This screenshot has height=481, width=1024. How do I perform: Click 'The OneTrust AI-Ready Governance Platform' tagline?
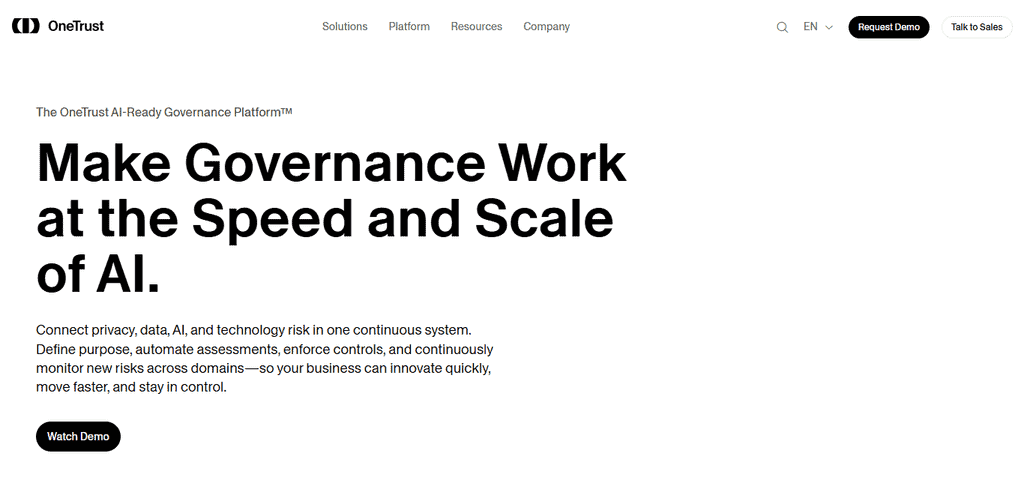[x=164, y=112]
